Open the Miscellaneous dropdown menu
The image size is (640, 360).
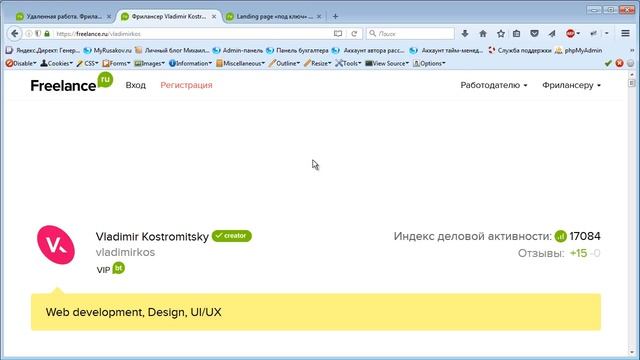(x=240, y=63)
